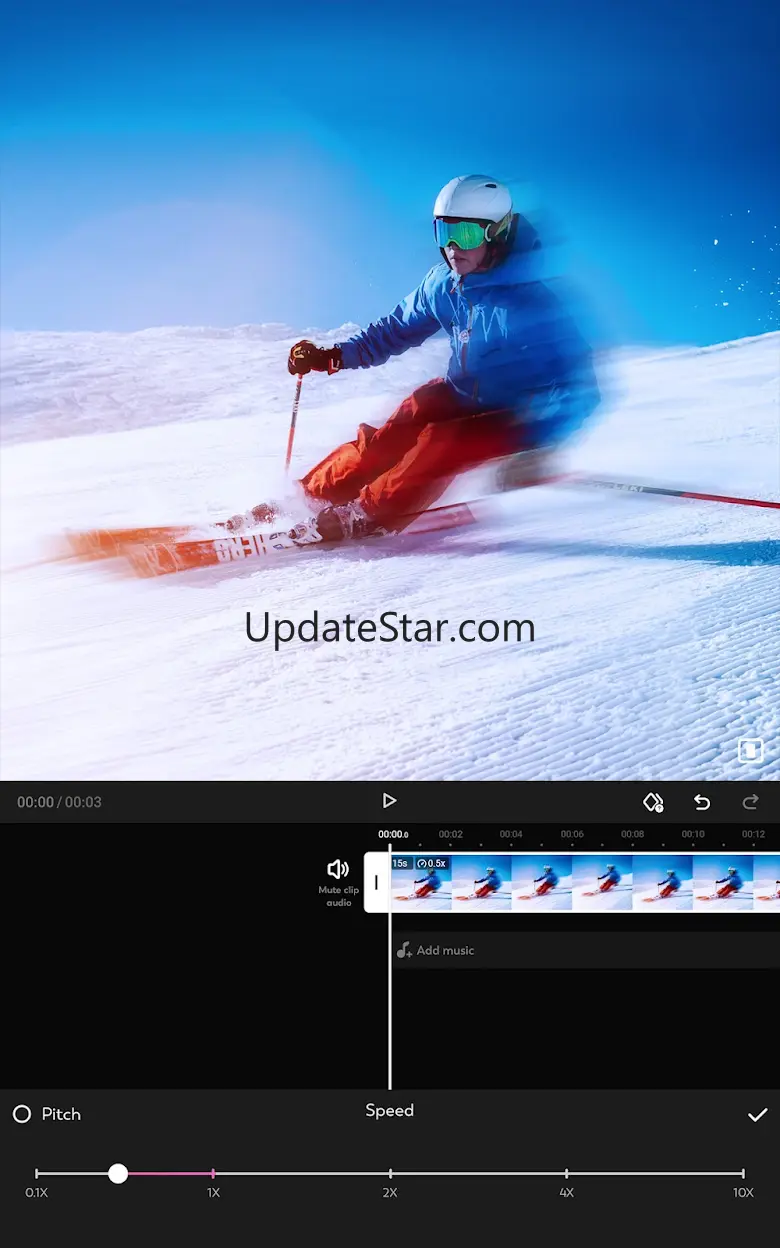Image resolution: width=780 pixels, height=1248 pixels.
Task: Set speed to 0.1X slider start
Action: (36, 1173)
